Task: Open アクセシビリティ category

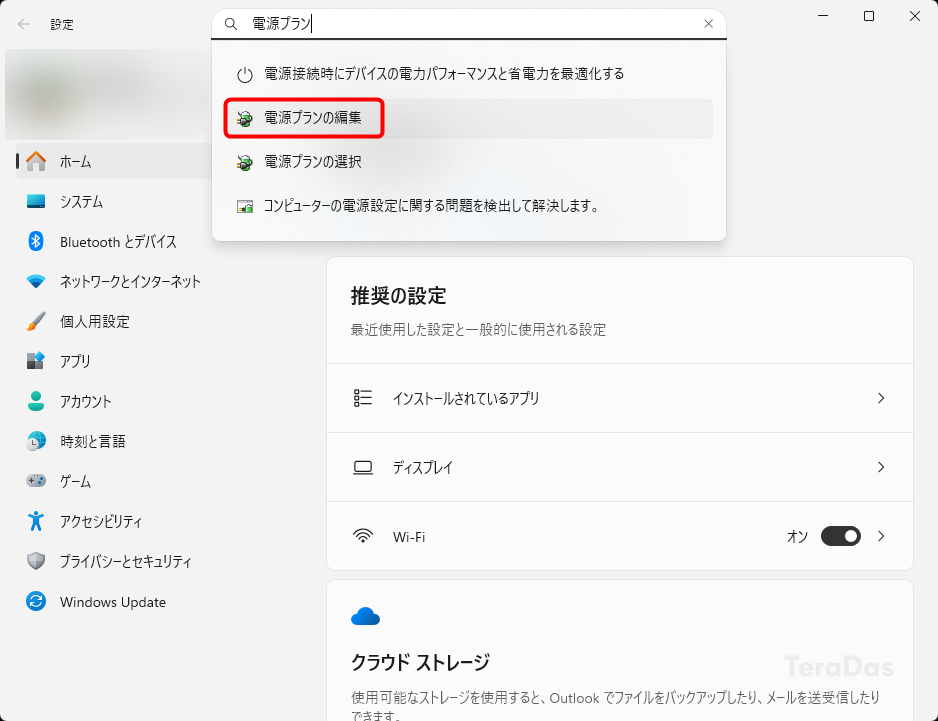Action: click(114, 522)
